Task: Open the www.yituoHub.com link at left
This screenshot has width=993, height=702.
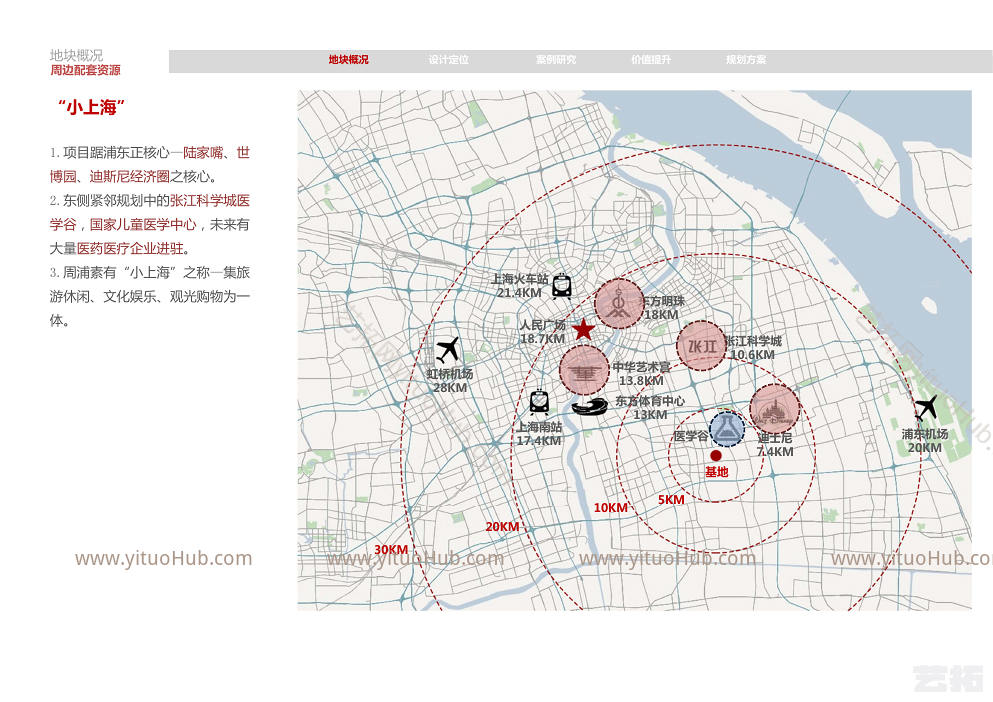Action: pos(163,558)
